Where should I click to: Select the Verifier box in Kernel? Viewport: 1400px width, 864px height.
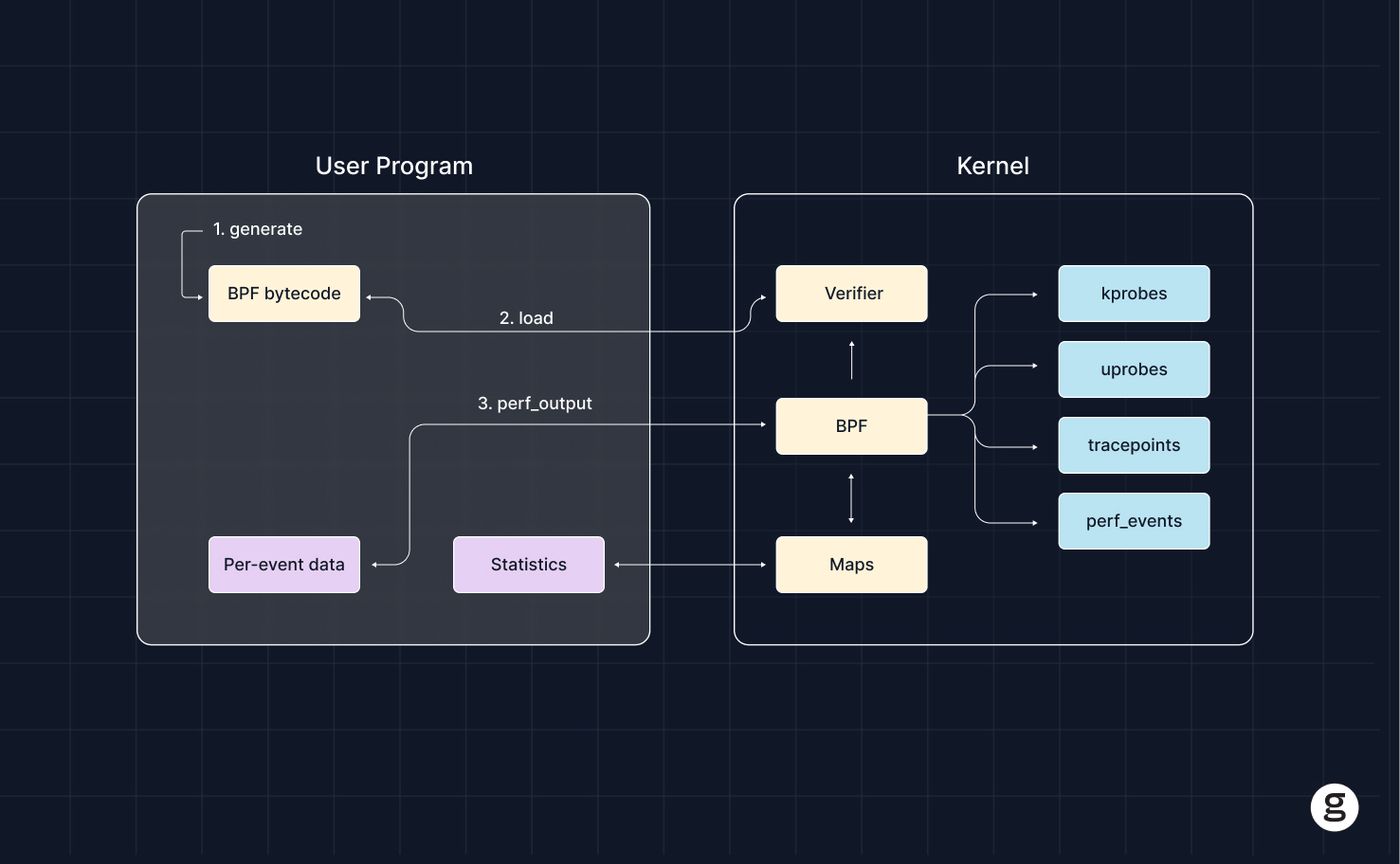pyautogui.click(x=852, y=293)
